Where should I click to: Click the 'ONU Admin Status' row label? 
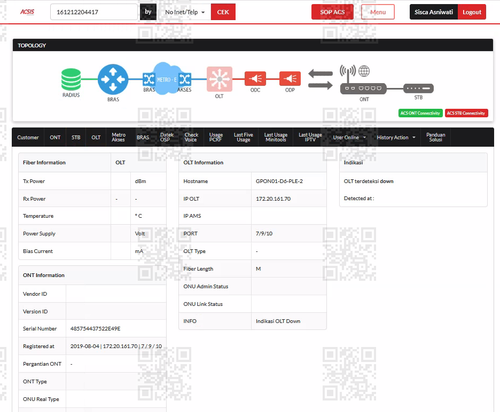tap(206, 286)
